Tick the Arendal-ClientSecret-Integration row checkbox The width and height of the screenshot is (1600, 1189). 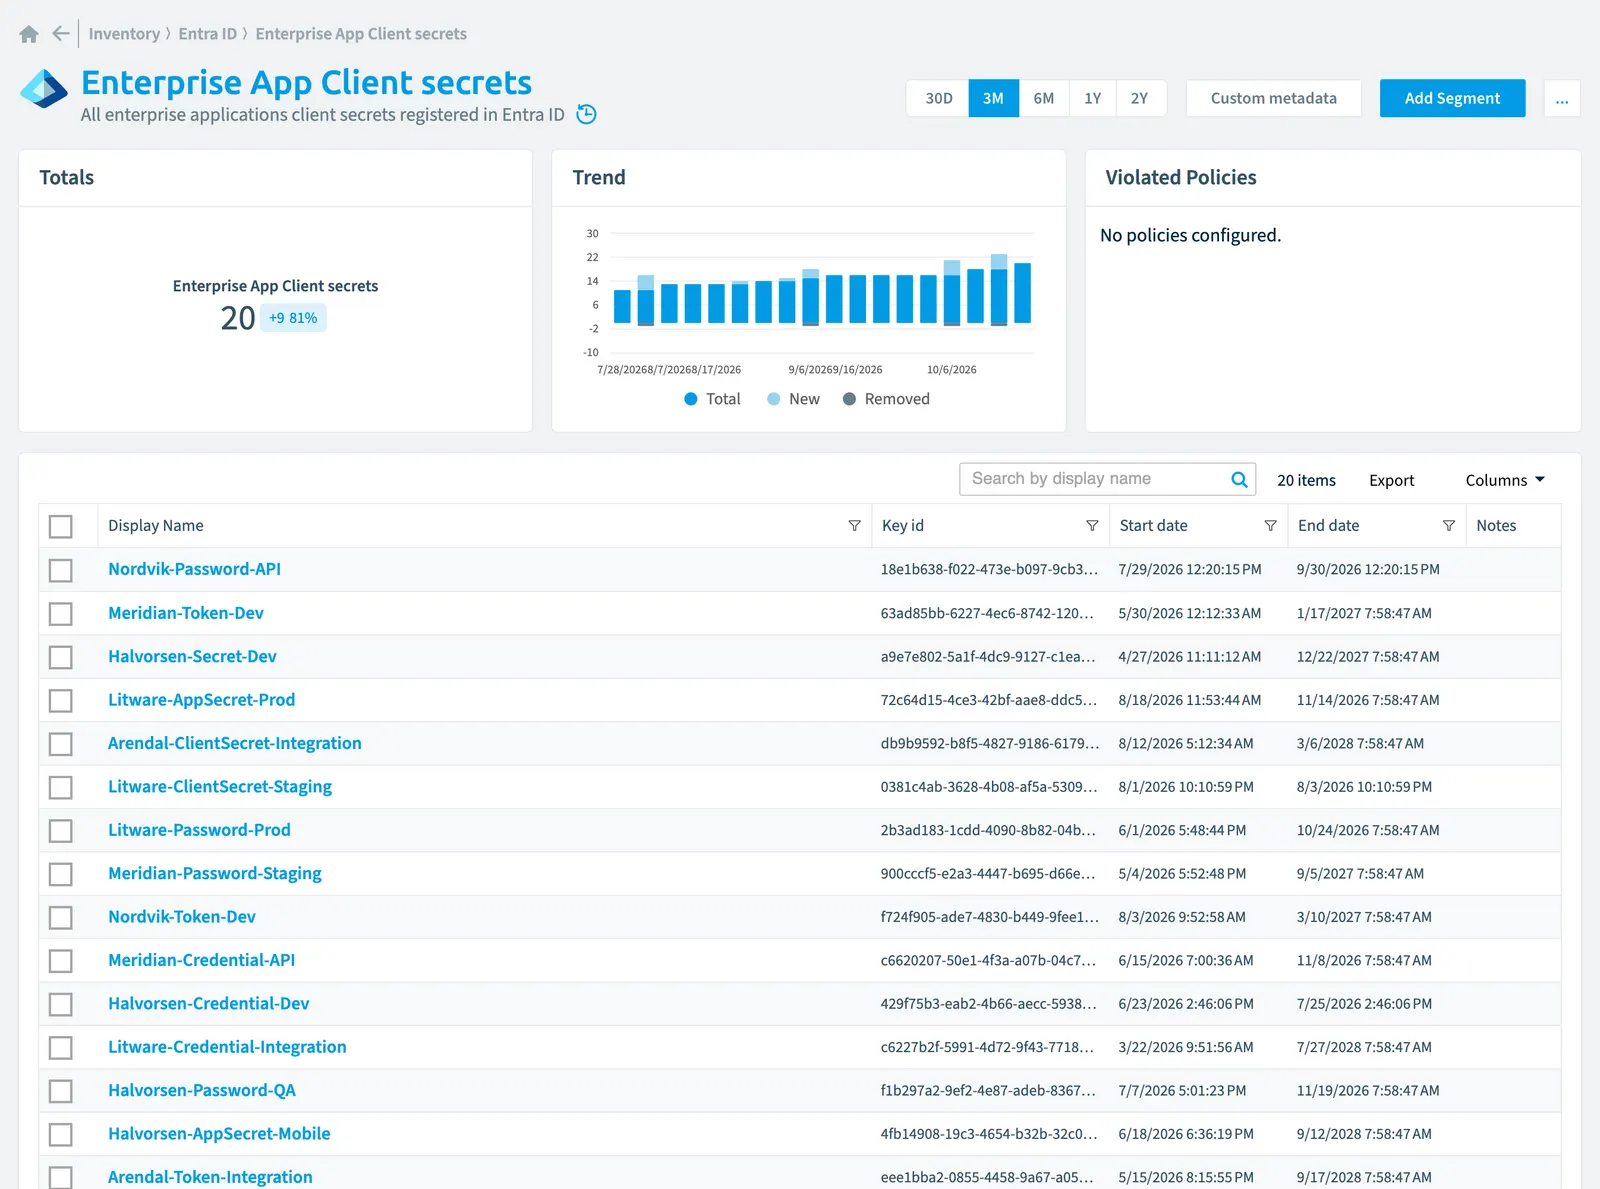[61, 744]
